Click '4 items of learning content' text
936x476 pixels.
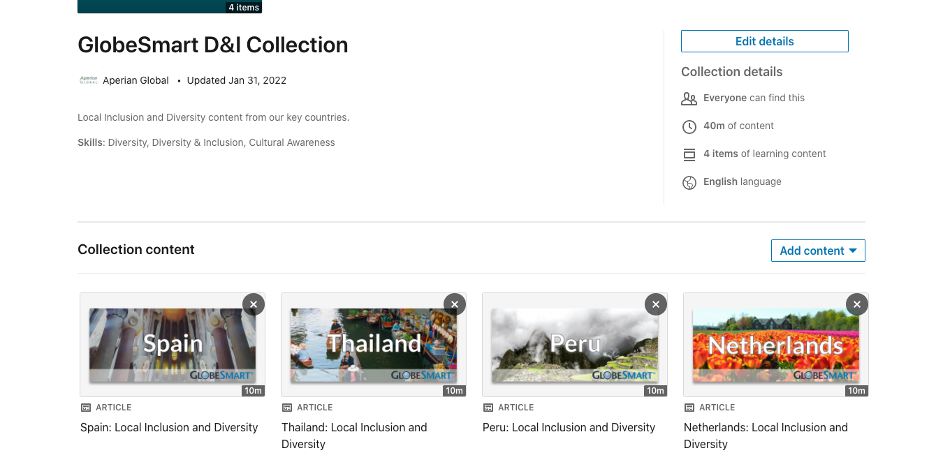tap(765, 154)
